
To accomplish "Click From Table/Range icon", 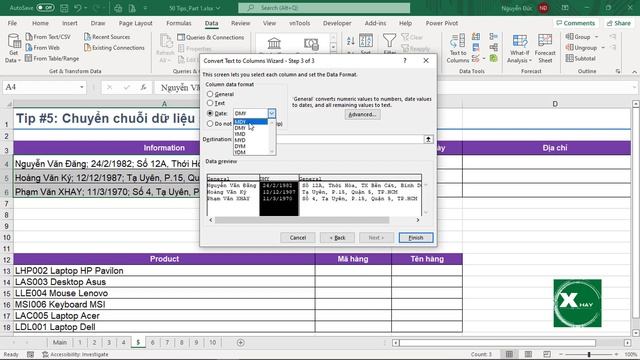I will [x=29, y=58].
